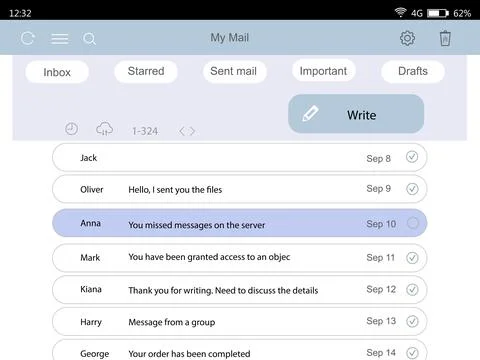Click the My Mail title

230,38
